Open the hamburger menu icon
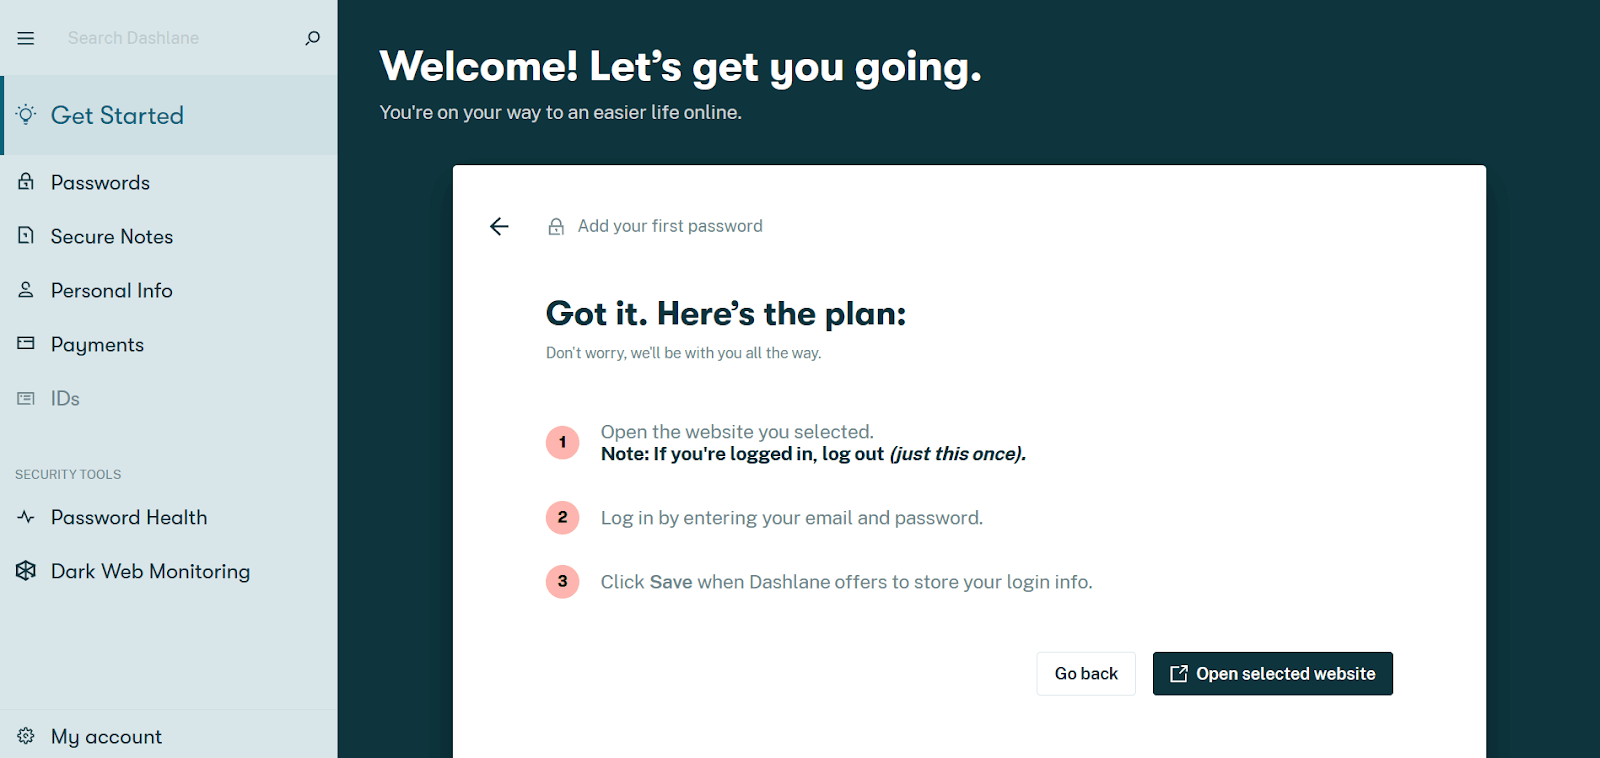This screenshot has width=1600, height=758. [x=26, y=38]
